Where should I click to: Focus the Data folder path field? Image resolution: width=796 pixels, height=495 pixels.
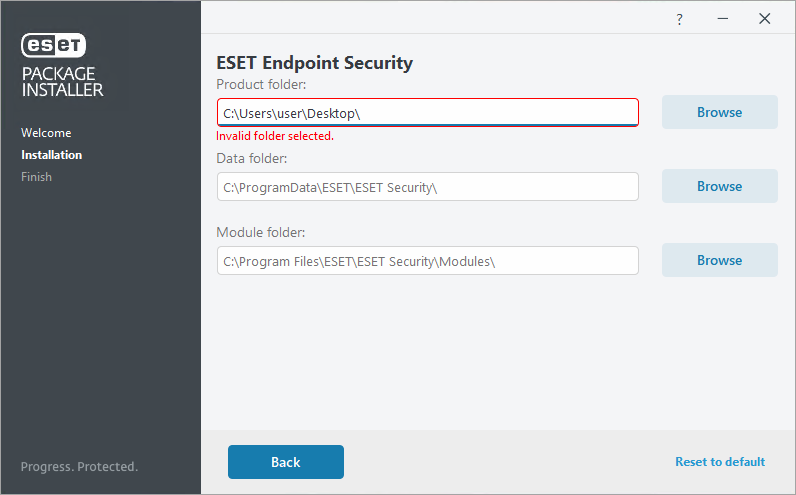pyautogui.click(x=428, y=187)
